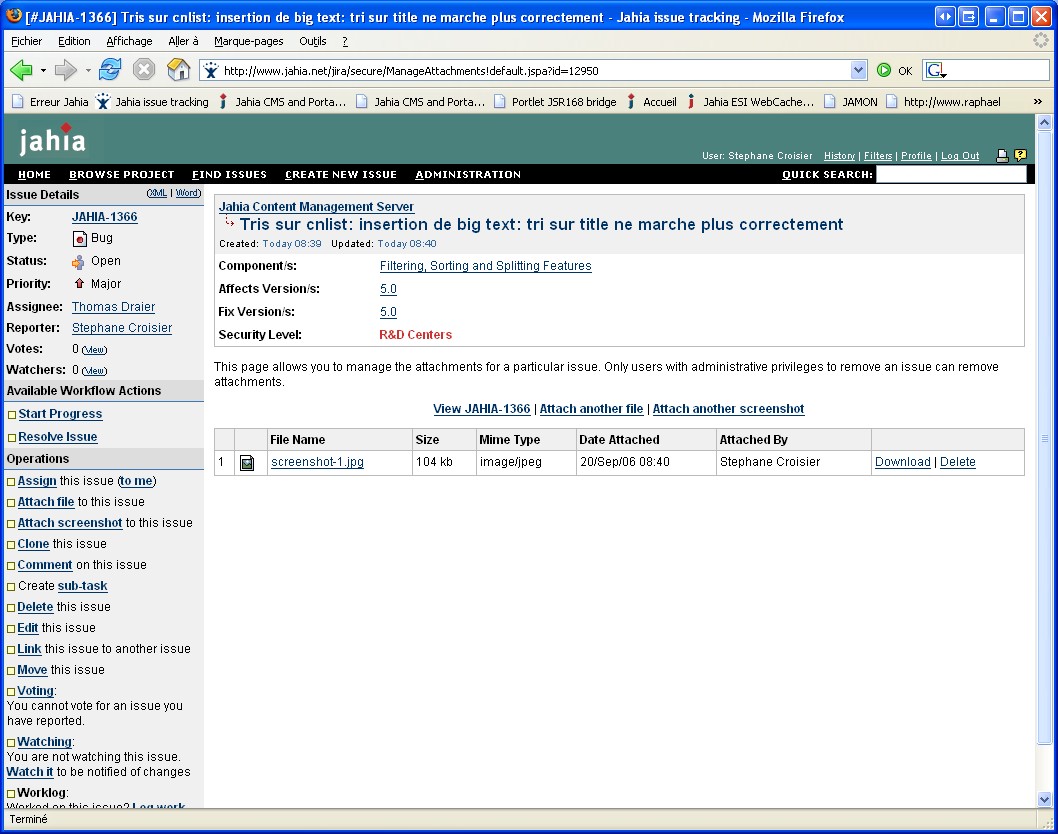Click CREATE NEW ISSUE in navigation bar
The image size is (1058, 834).
click(x=341, y=175)
